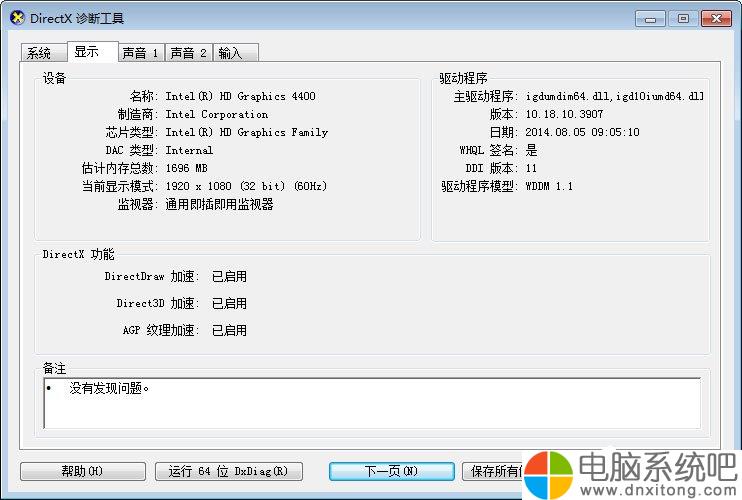This screenshot has height=500, width=742.
Task: Click the window title DirectX 诊断工具
Action: tap(77, 18)
